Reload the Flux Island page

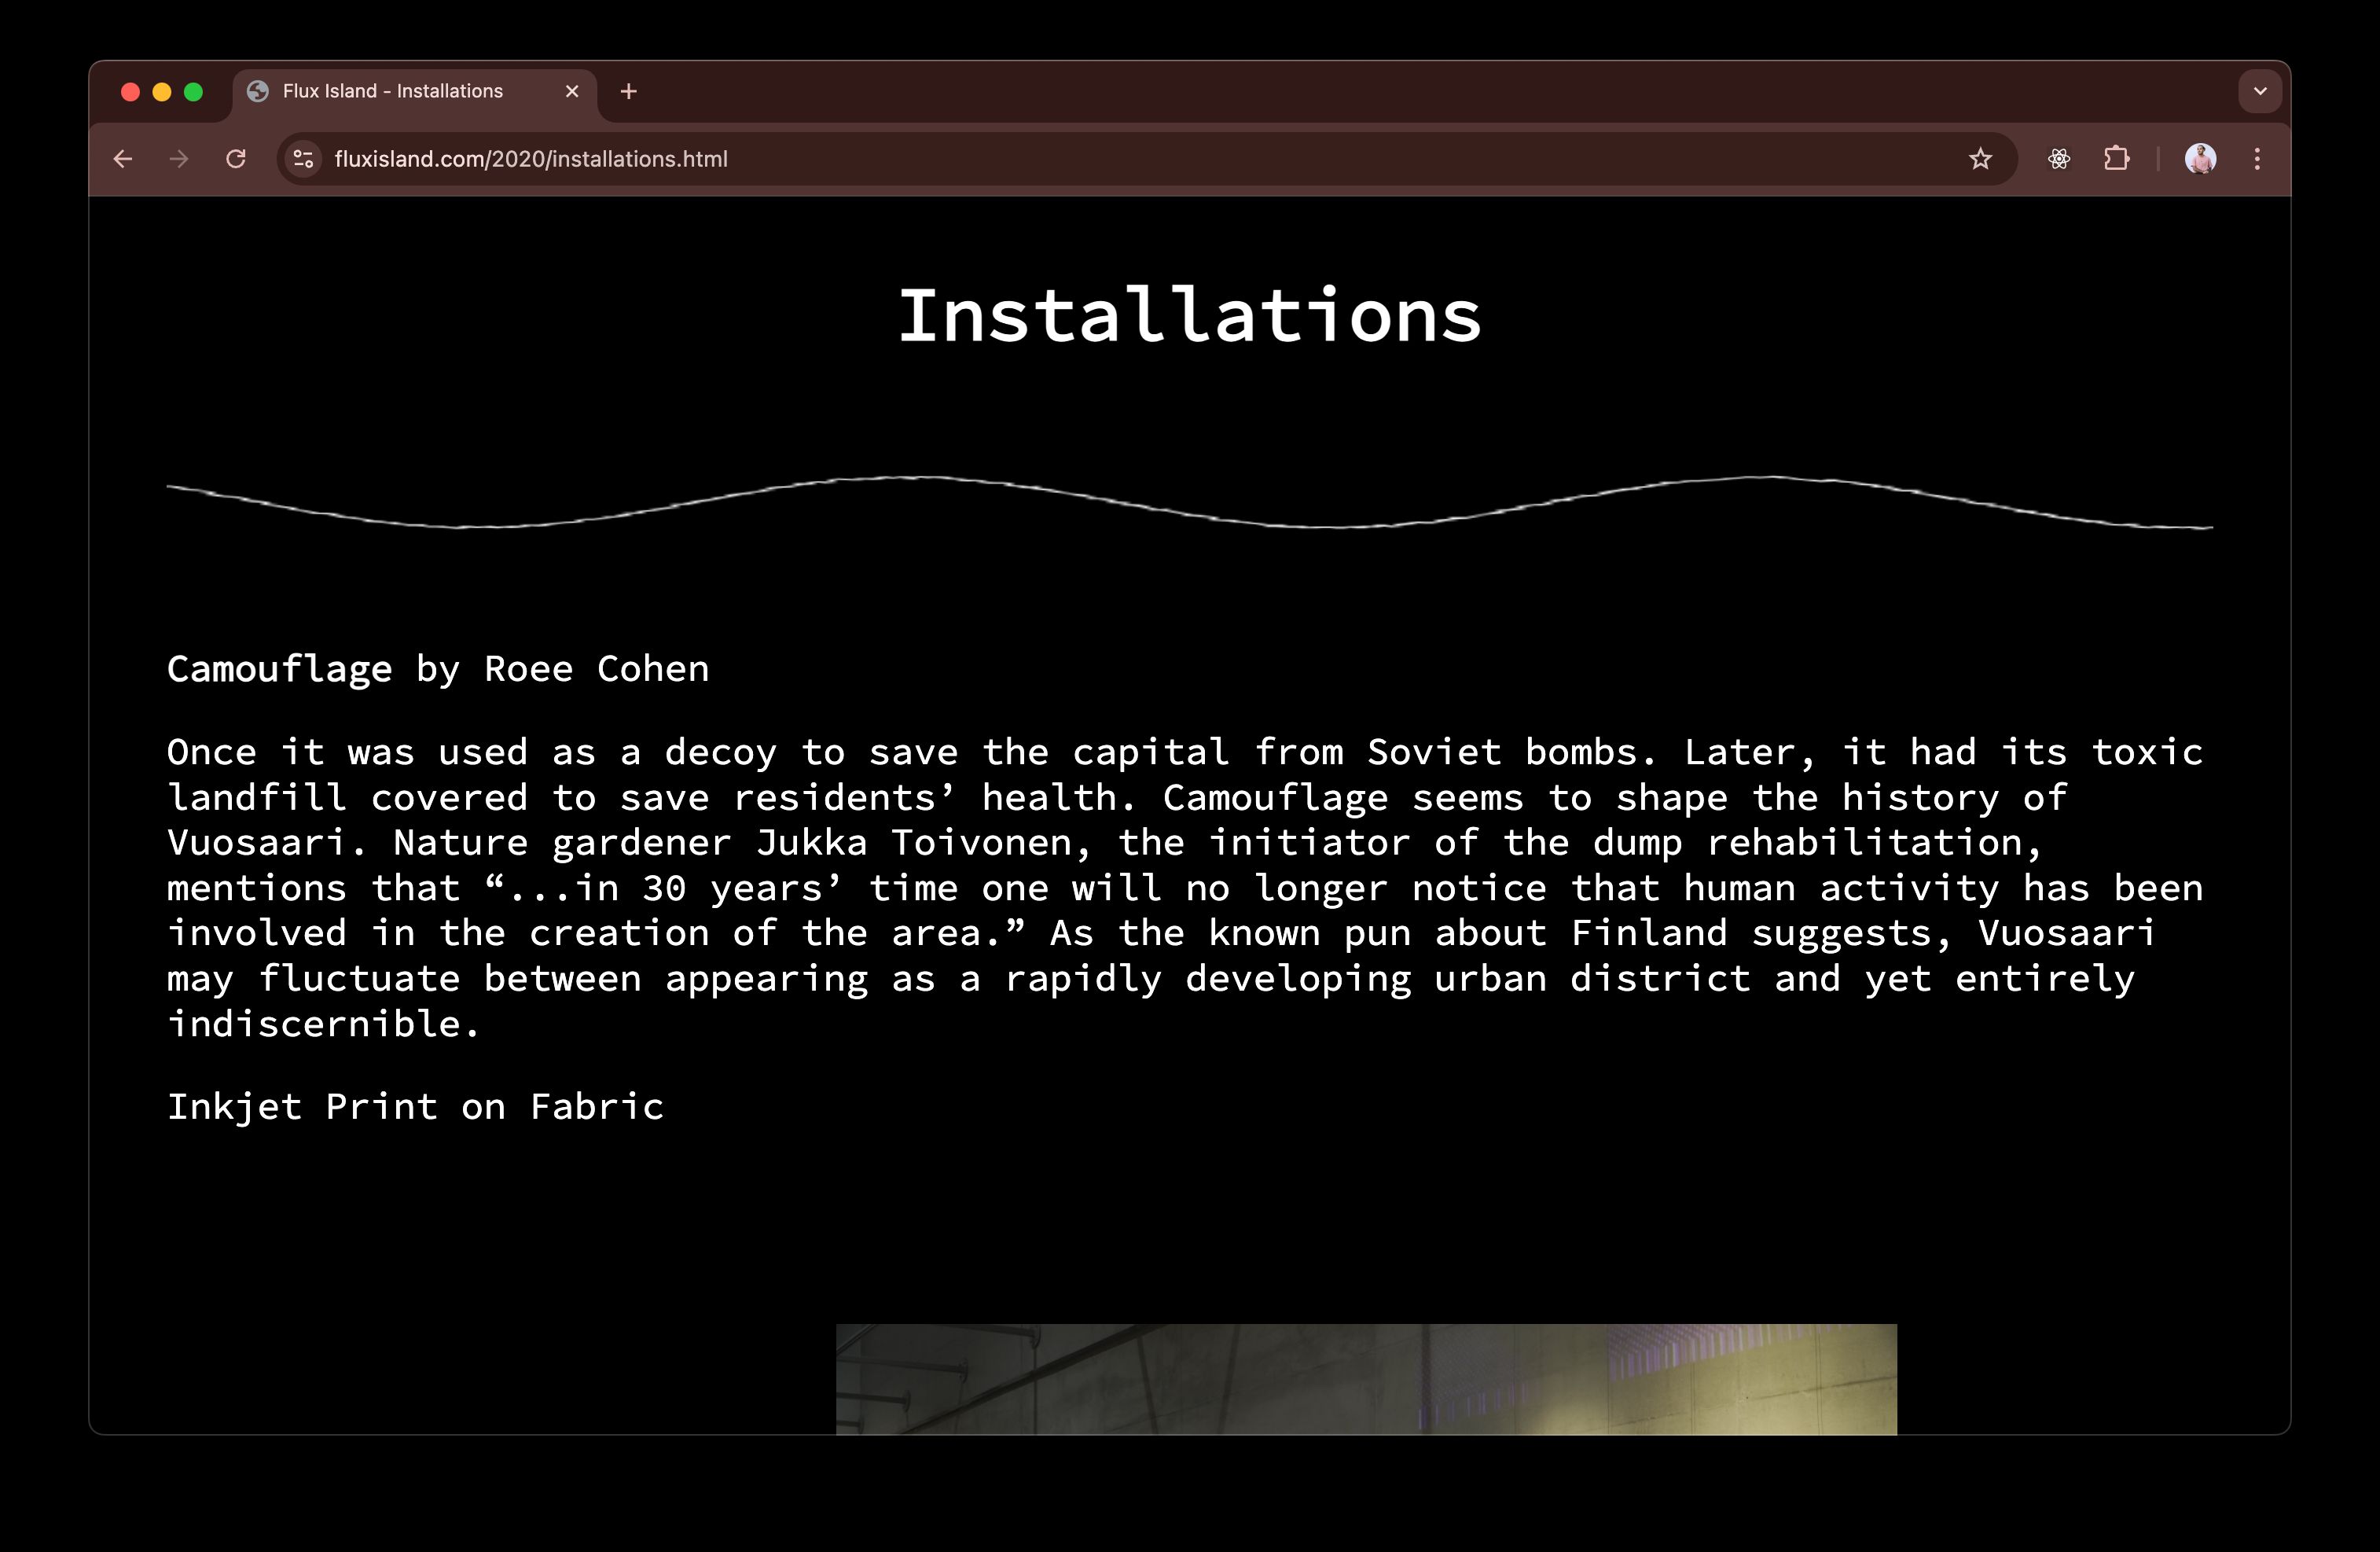236,159
